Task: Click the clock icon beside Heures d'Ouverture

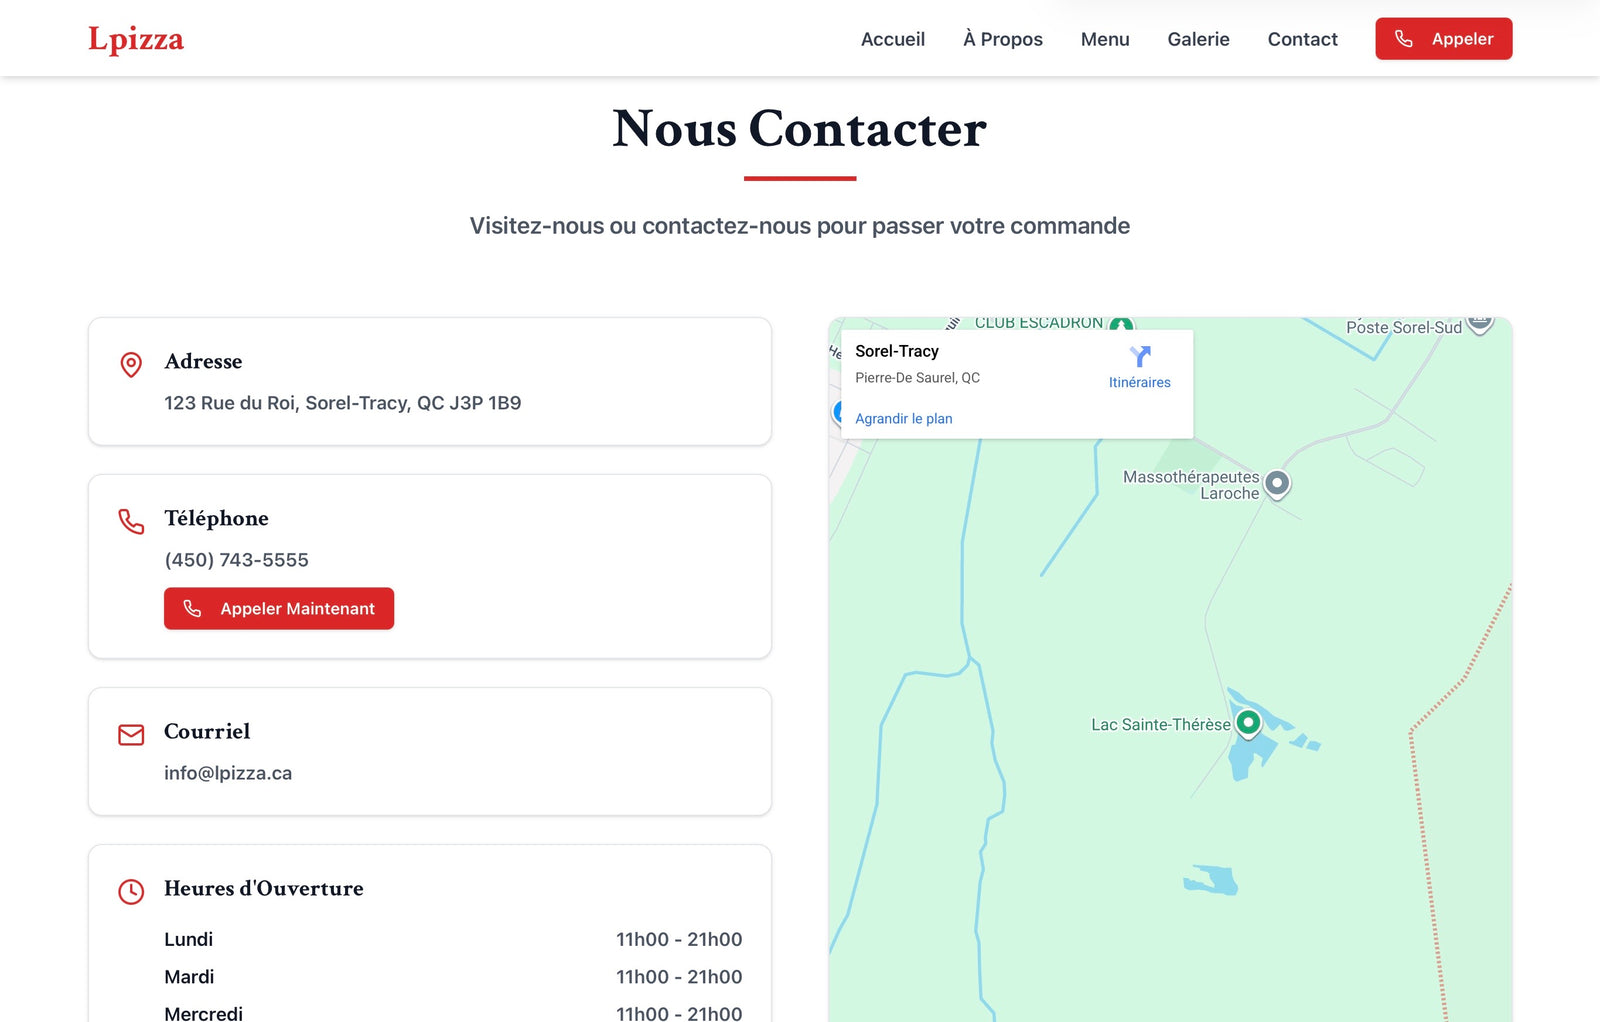Action: click(131, 891)
